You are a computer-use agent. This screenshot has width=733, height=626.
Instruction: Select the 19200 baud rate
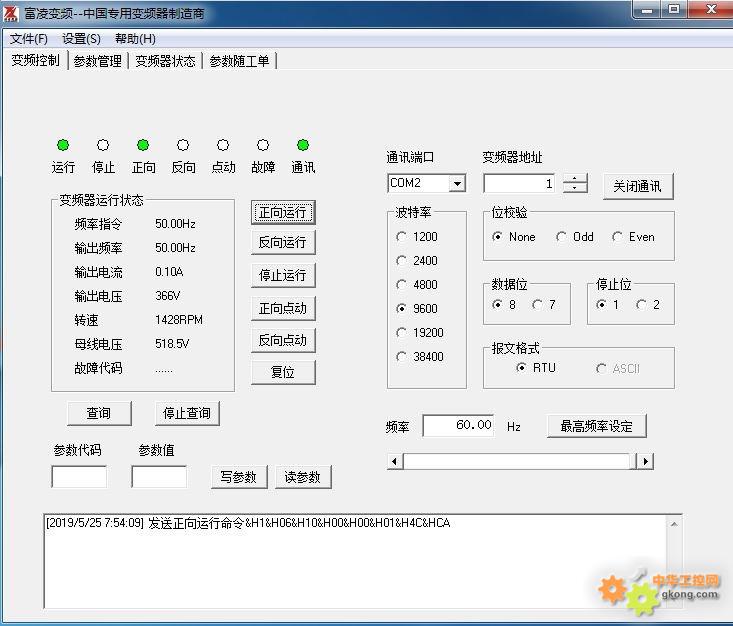point(419,332)
